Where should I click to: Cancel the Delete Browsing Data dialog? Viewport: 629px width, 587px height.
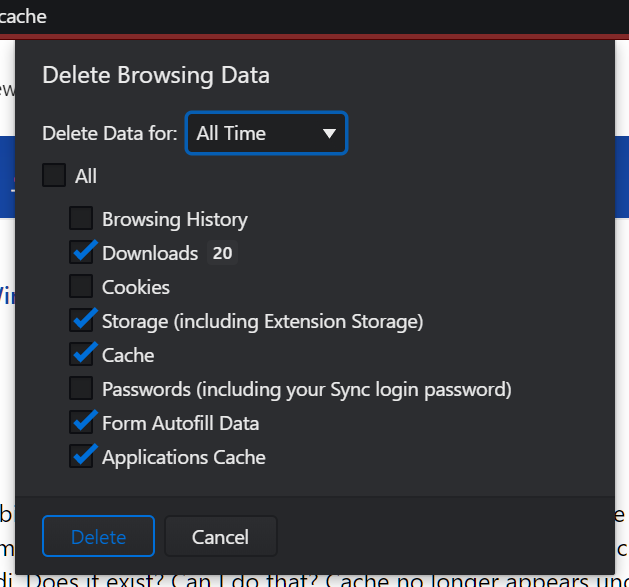click(x=221, y=536)
